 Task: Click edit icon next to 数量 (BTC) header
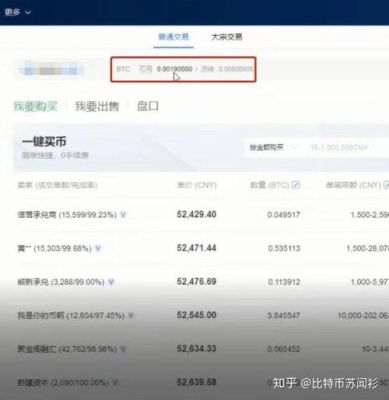[296, 185]
